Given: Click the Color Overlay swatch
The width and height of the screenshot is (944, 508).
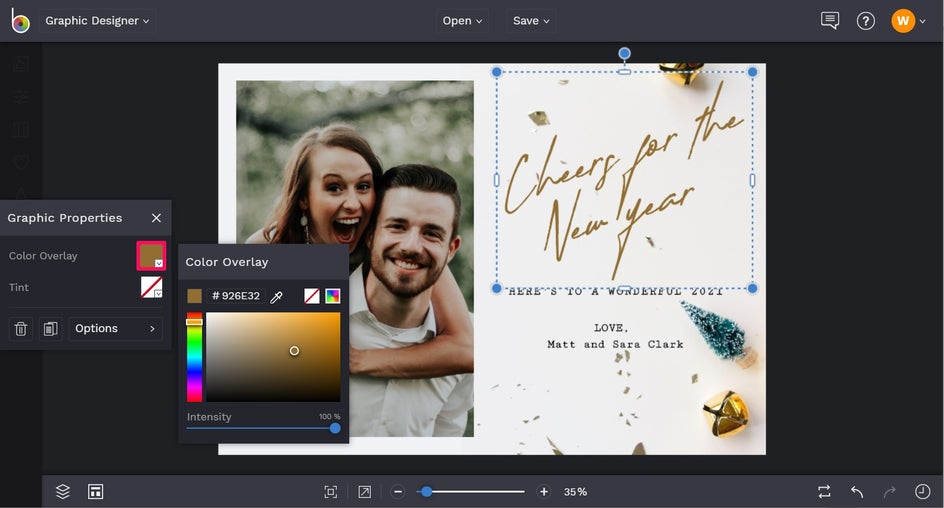Looking at the screenshot, I should tap(151, 255).
